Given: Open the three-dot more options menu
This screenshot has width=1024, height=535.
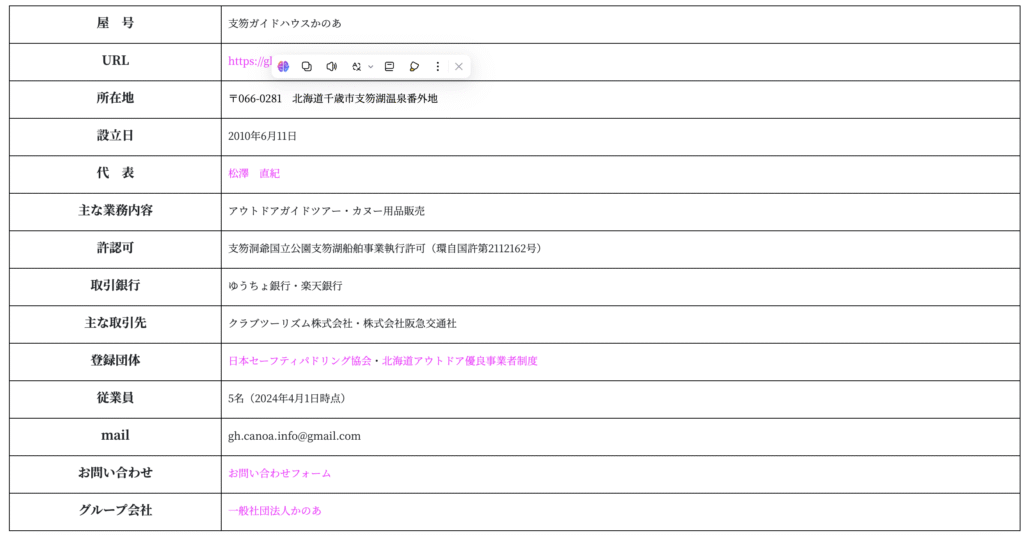Looking at the screenshot, I should tap(438, 67).
